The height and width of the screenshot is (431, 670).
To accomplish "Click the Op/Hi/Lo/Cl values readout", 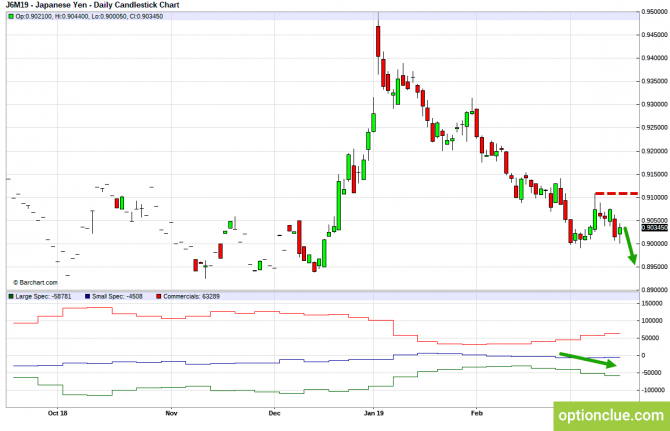I will pyautogui.click(x=89, y=16).
